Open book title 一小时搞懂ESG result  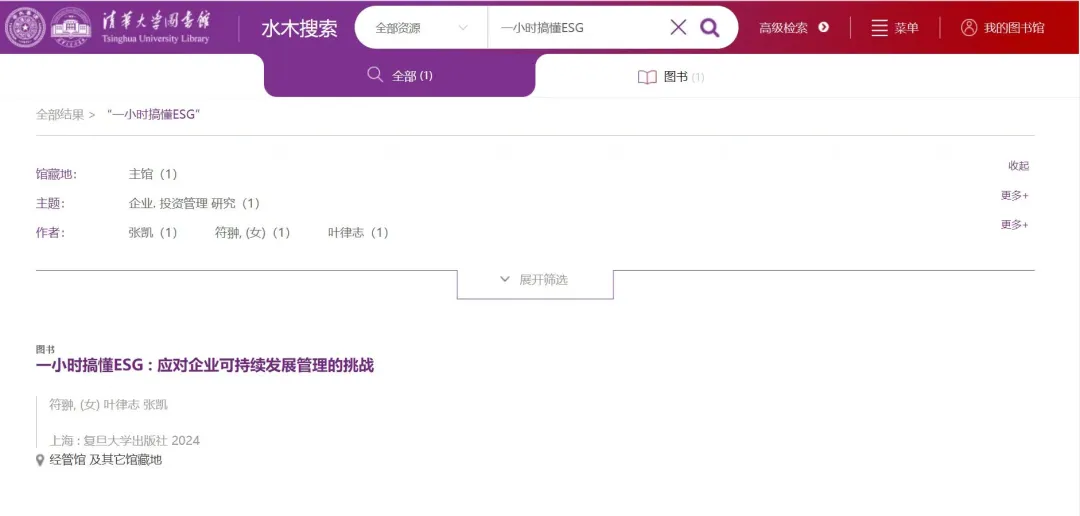pyautogui.click(x=205, y=366)
